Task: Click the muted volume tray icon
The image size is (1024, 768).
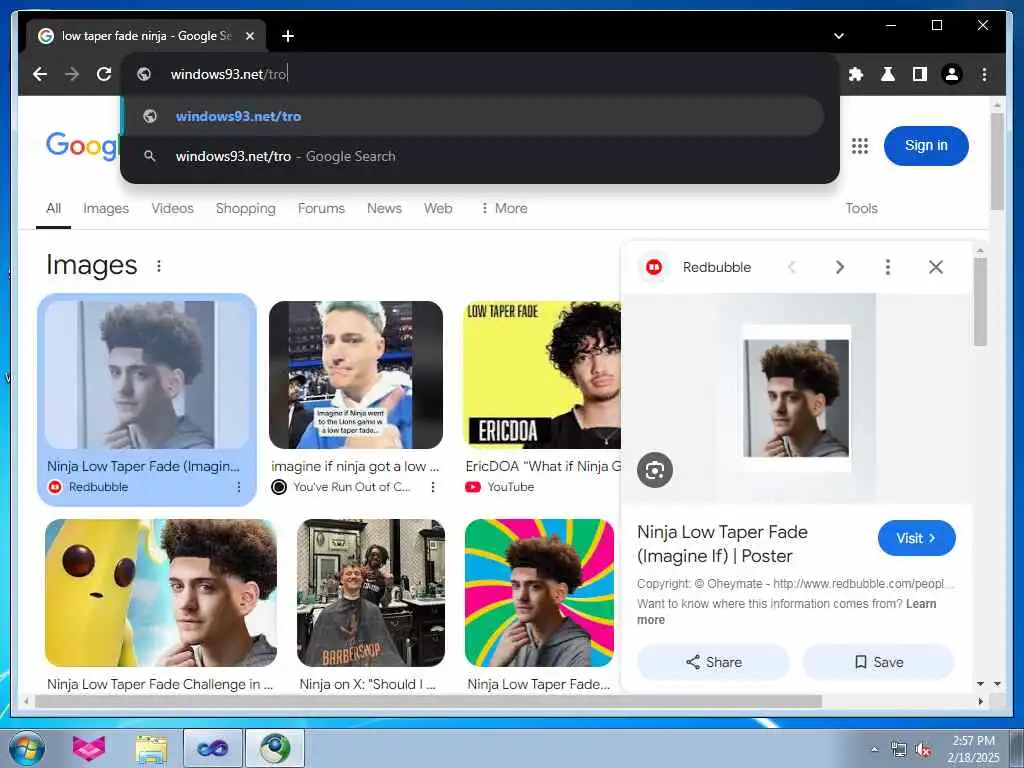Action: 923,750
